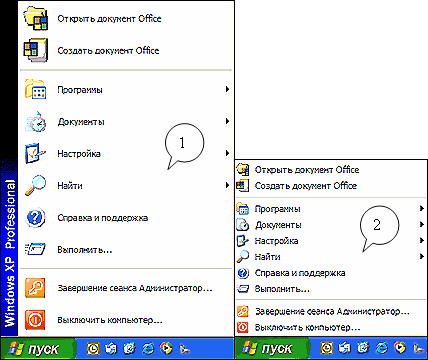The height and width of the screenshot is (360, 428).
Task: Choose 'Программы' label in the large-icon menu
Action: [x=80, y=90]
